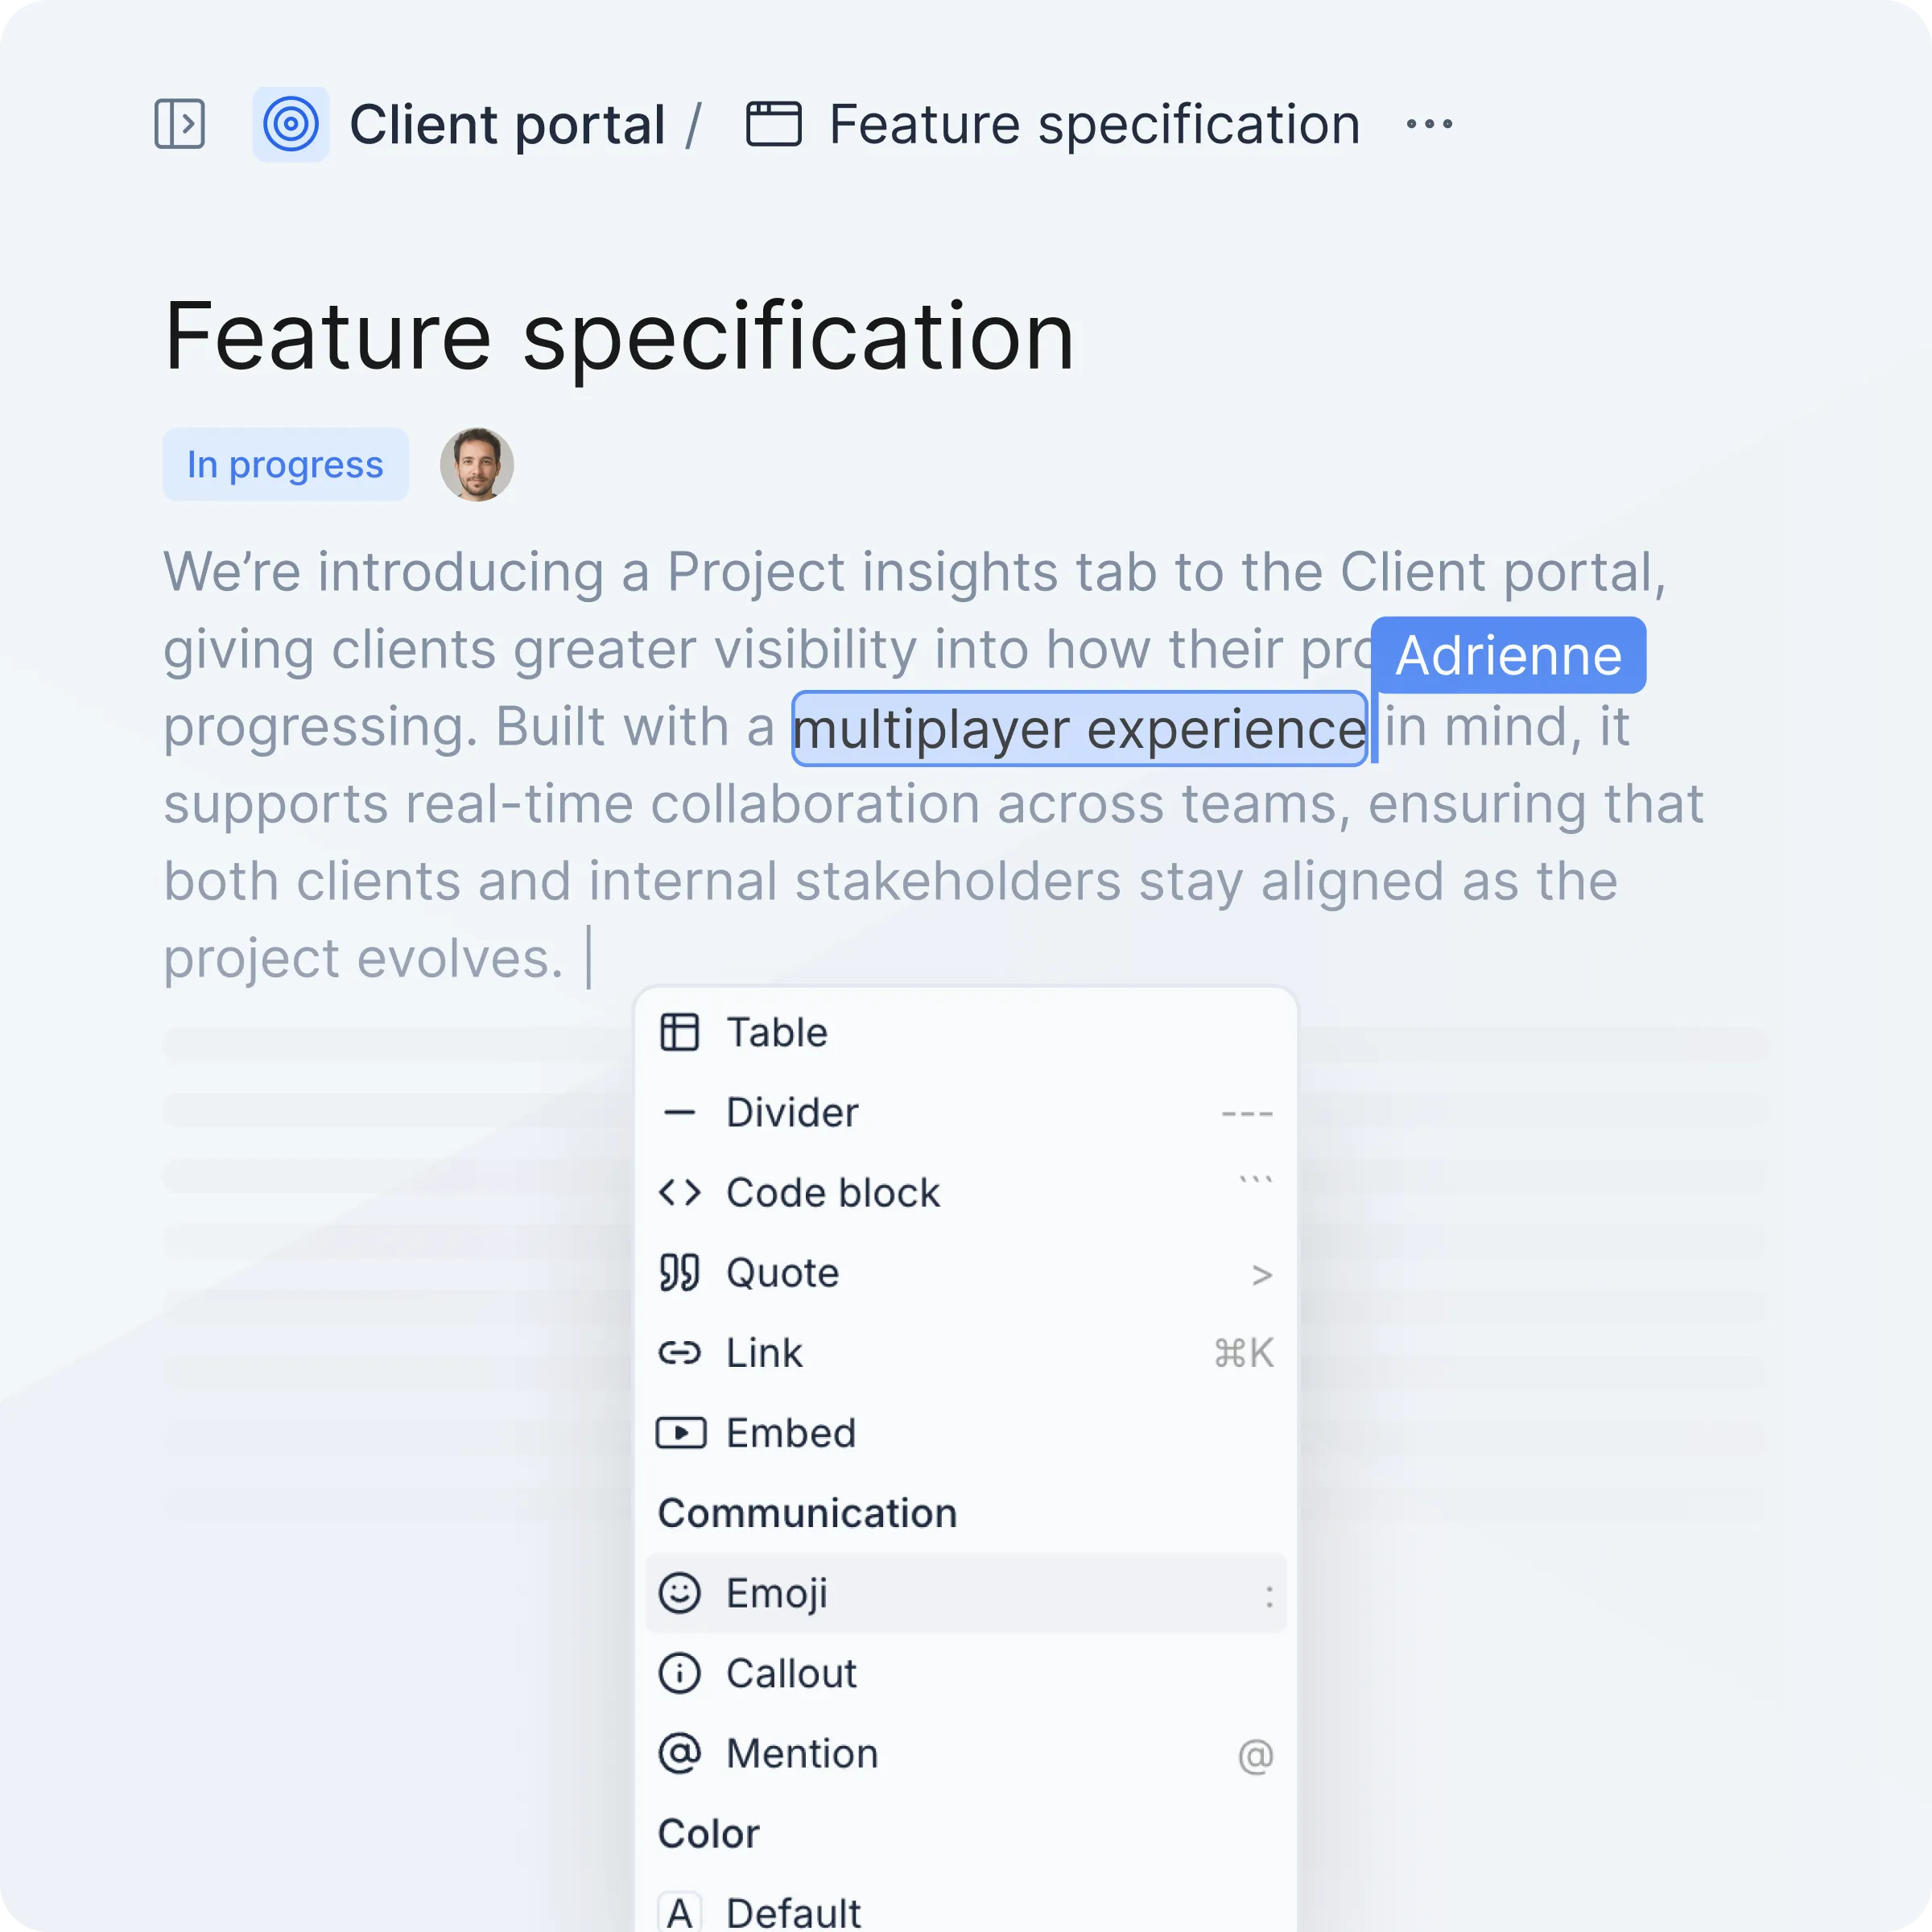Click the Feature specification window icon
This screenshot has height=1932, width=1932.
[x=773, y=124]
